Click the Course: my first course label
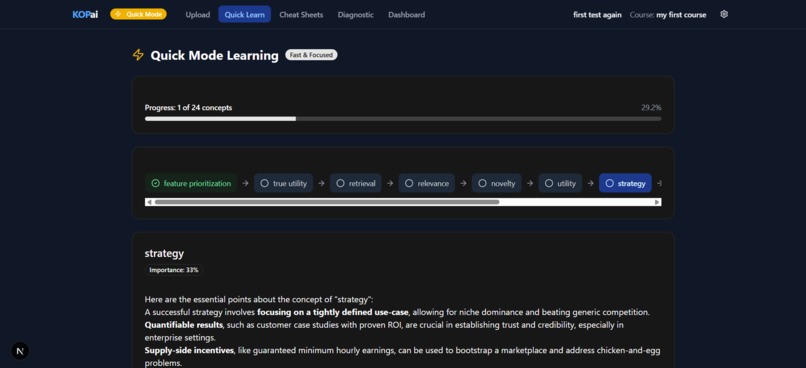Image resolution: width=806 pixels, height=368 pixels. click(668, 15)
